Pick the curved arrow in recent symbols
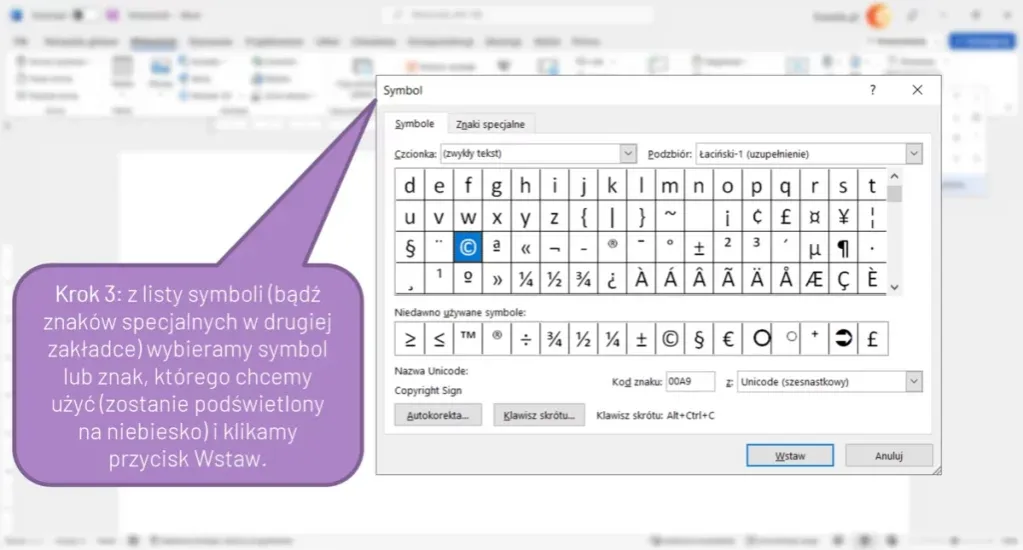 click(x=843, y=339)
